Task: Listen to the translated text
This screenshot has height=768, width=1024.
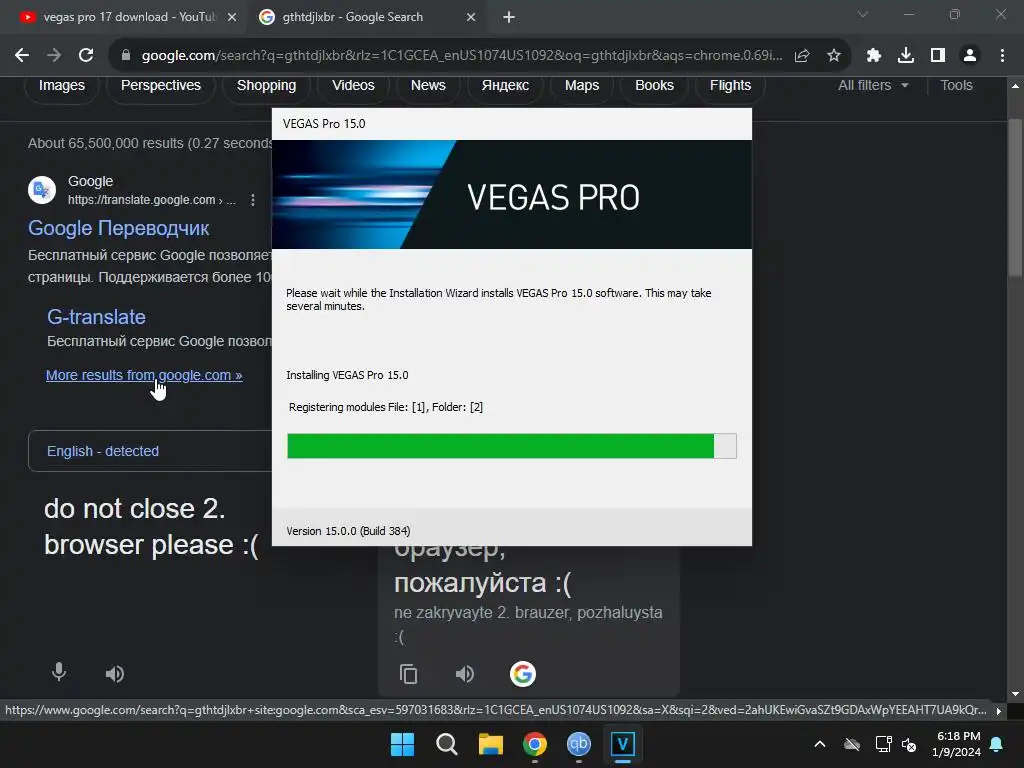Action: tap(465, 674)
